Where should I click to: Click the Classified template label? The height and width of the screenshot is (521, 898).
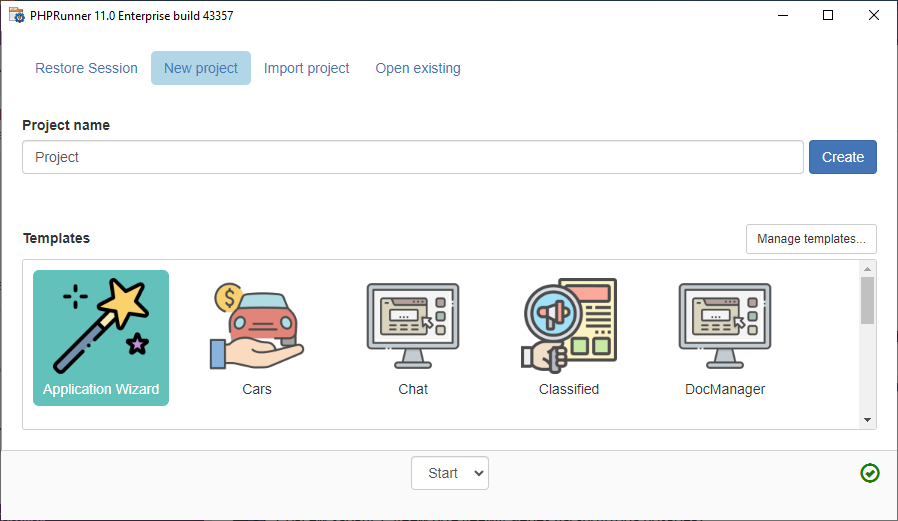click(569, 389)
